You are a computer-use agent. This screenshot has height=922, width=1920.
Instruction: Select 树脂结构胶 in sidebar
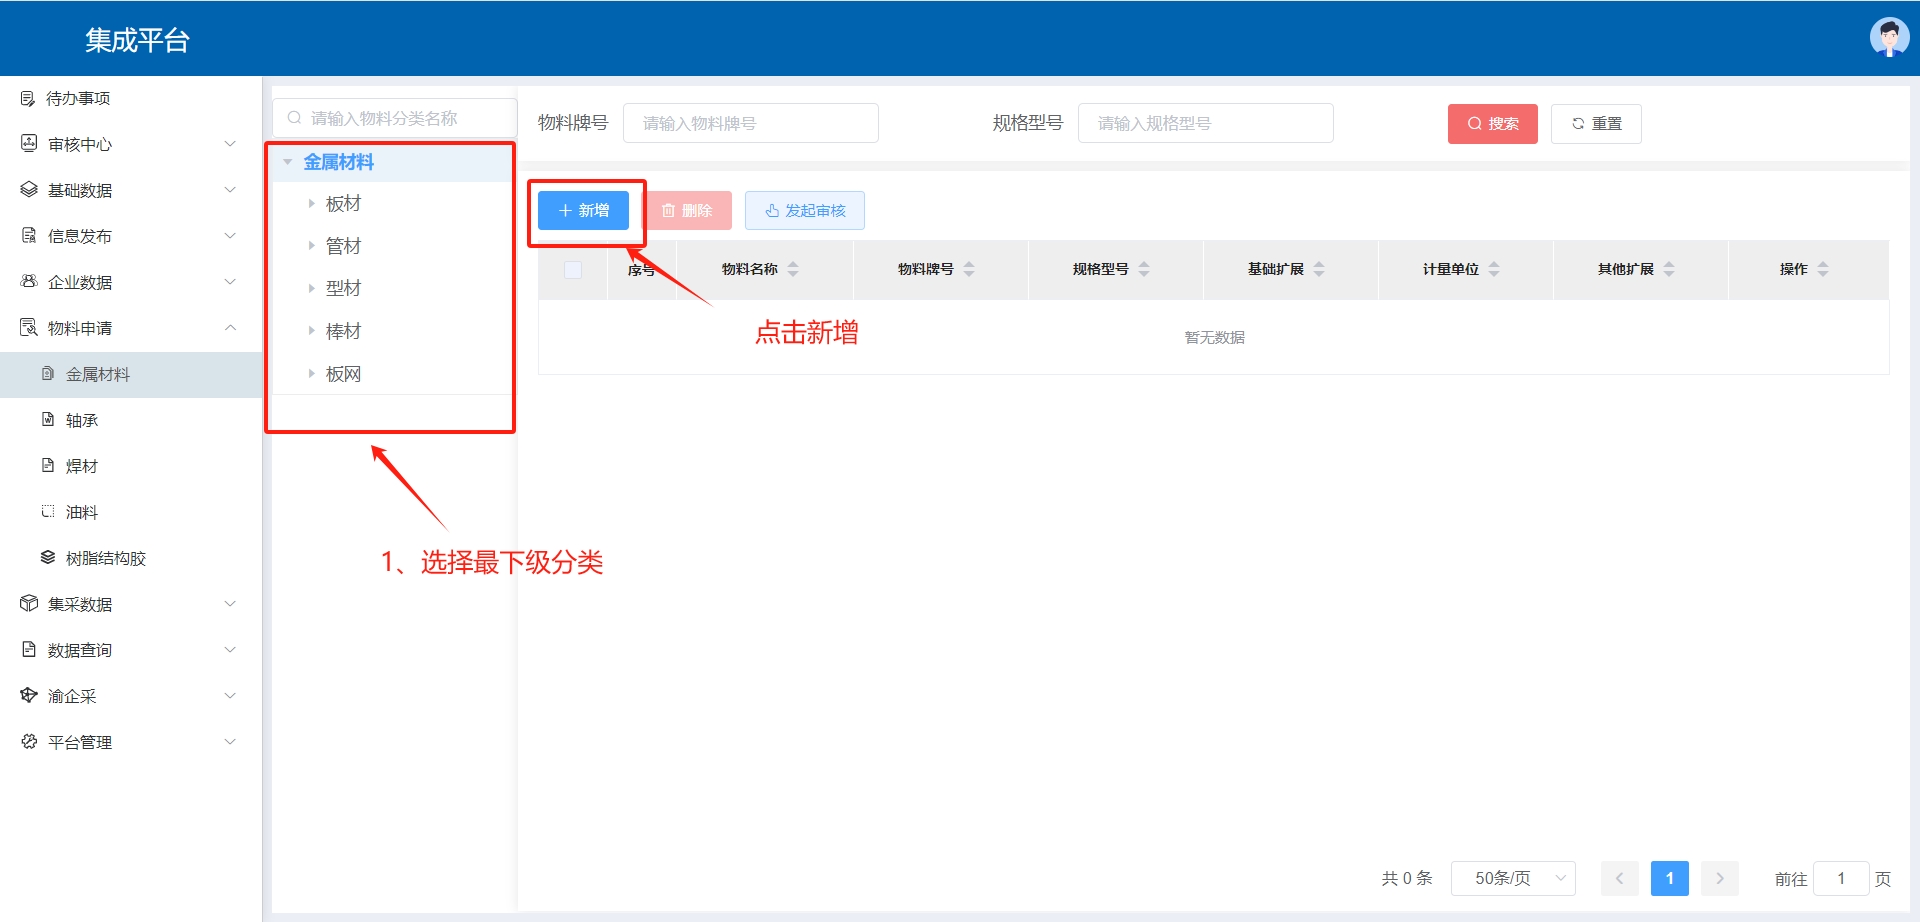tap(105, 558)
